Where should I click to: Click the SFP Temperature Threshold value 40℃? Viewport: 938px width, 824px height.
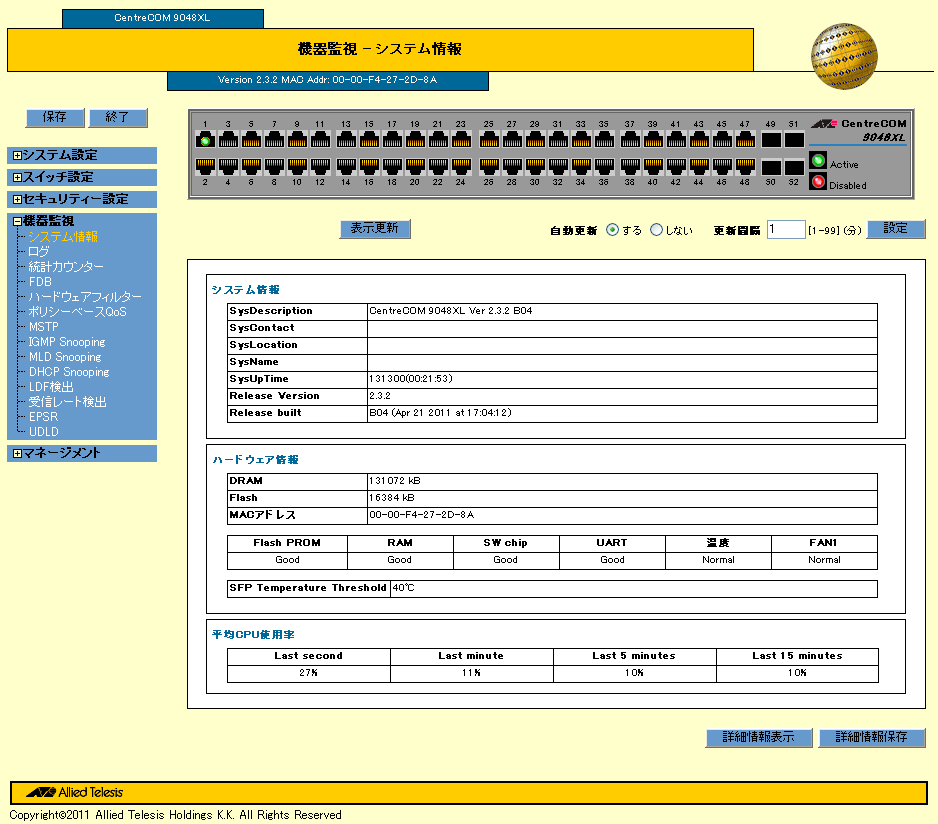point(403,588)
